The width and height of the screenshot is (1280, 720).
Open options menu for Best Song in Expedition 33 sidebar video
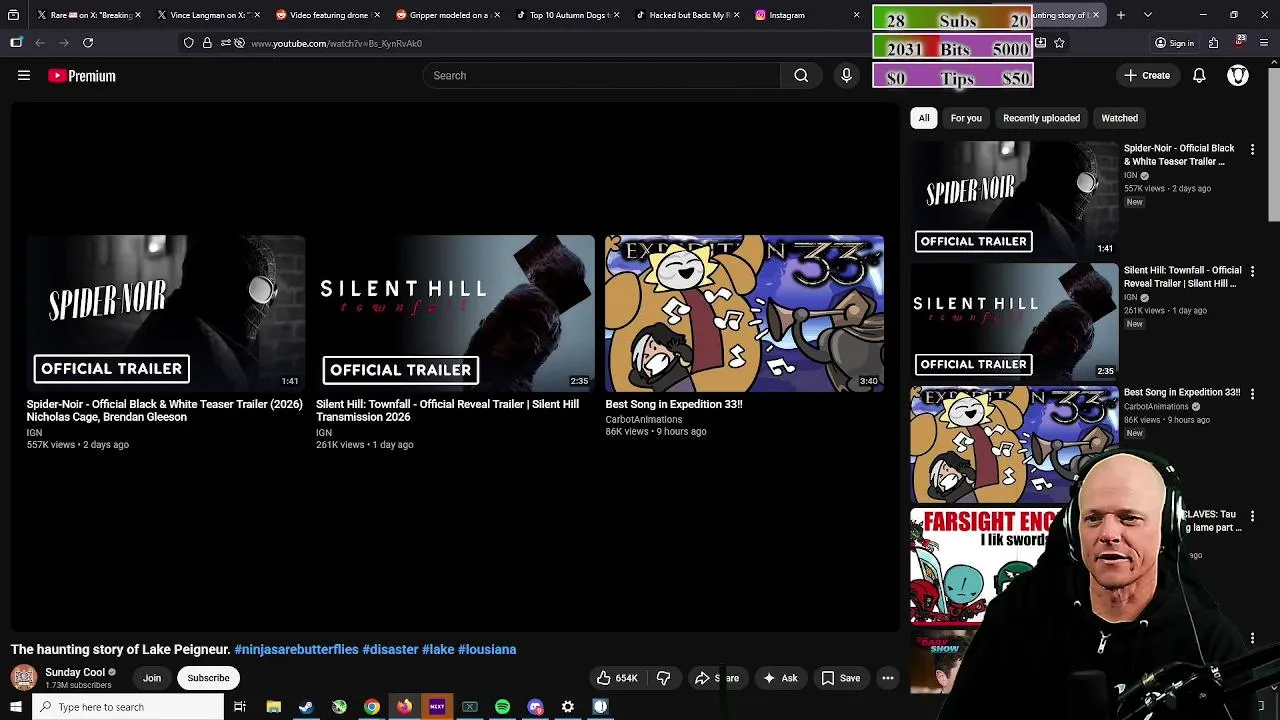point(1252,394)
